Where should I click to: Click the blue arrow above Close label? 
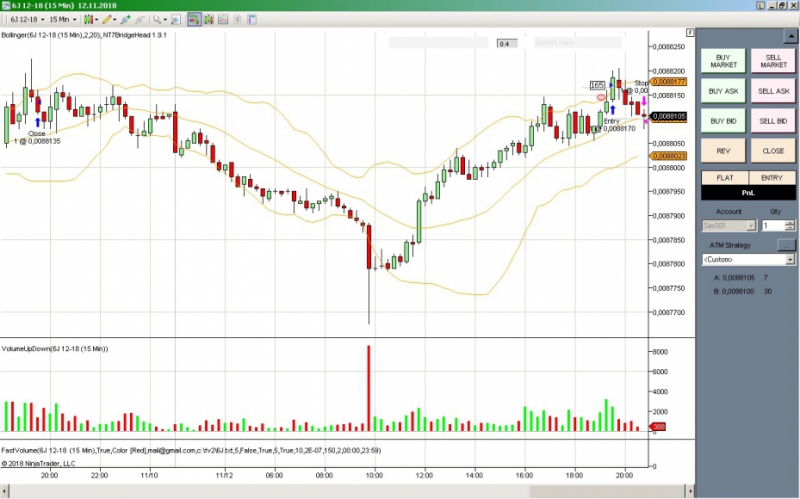pyautogui.click(x=38, y=122)
